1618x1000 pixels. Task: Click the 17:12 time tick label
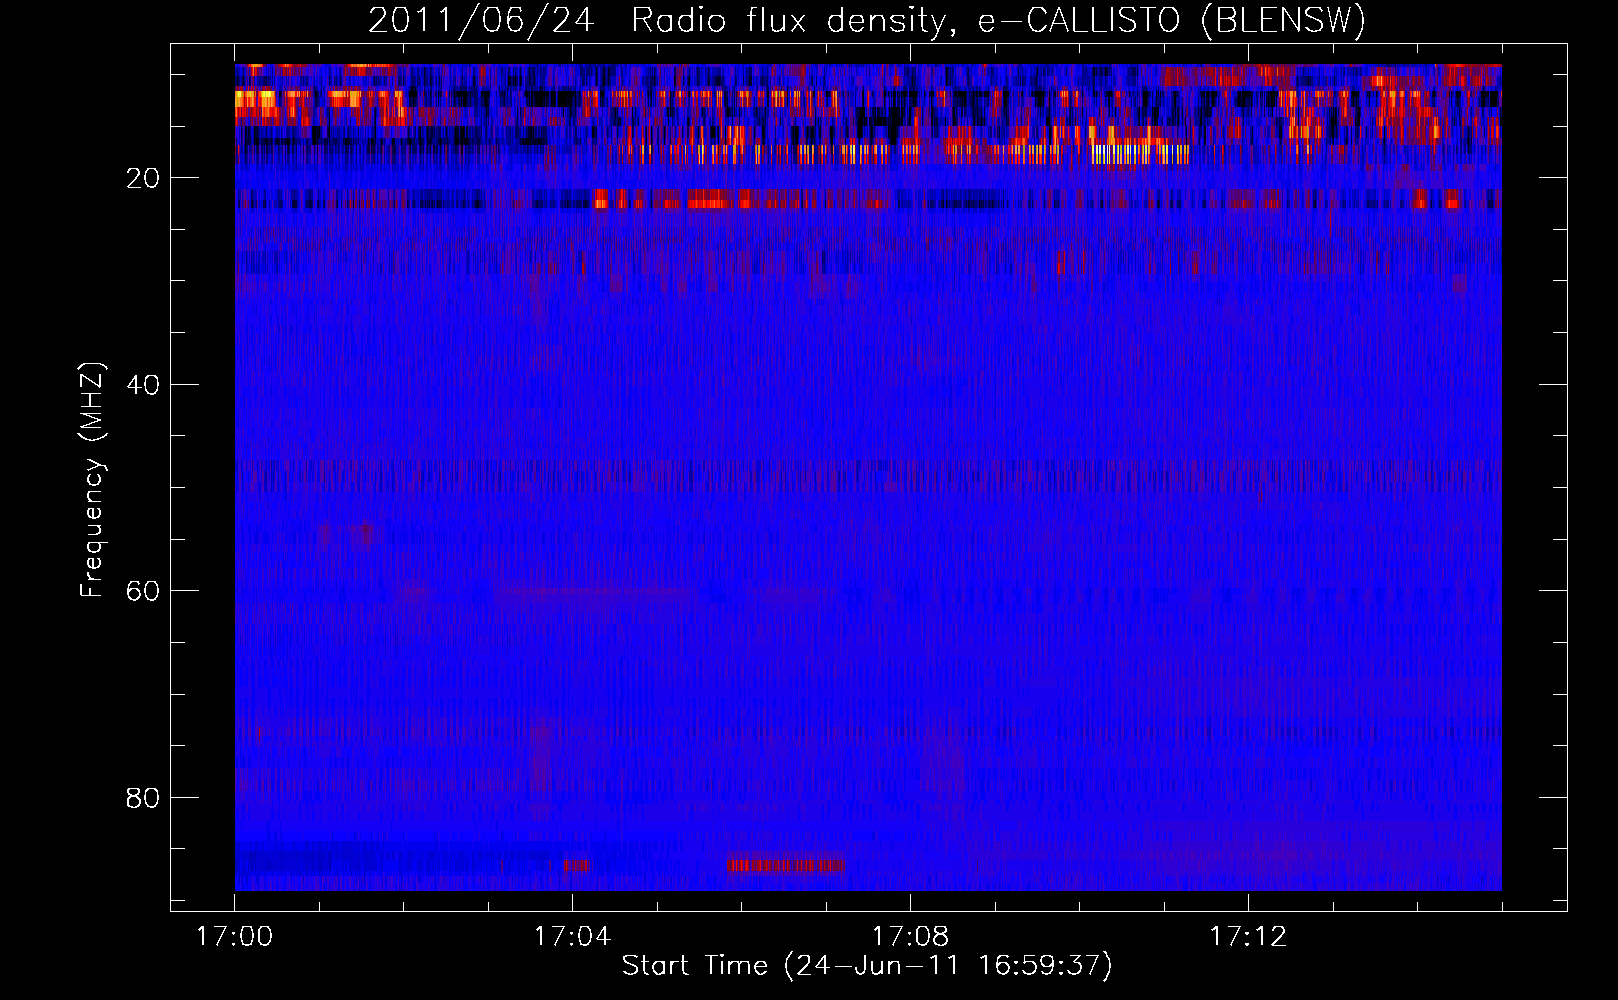click(1248, 937)
